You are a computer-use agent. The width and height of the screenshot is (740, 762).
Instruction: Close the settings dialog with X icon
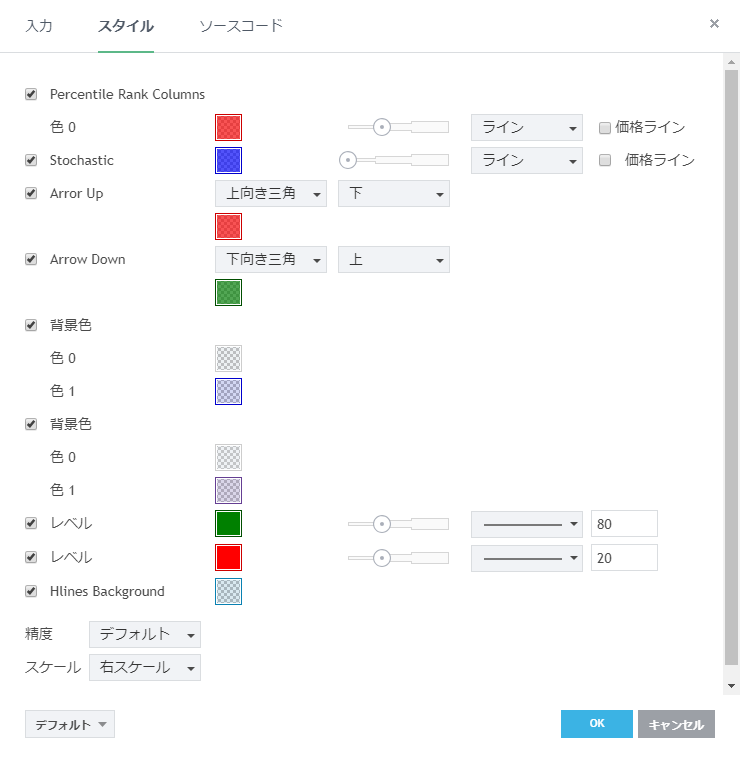pyautogui.click(x=714, y=23)
